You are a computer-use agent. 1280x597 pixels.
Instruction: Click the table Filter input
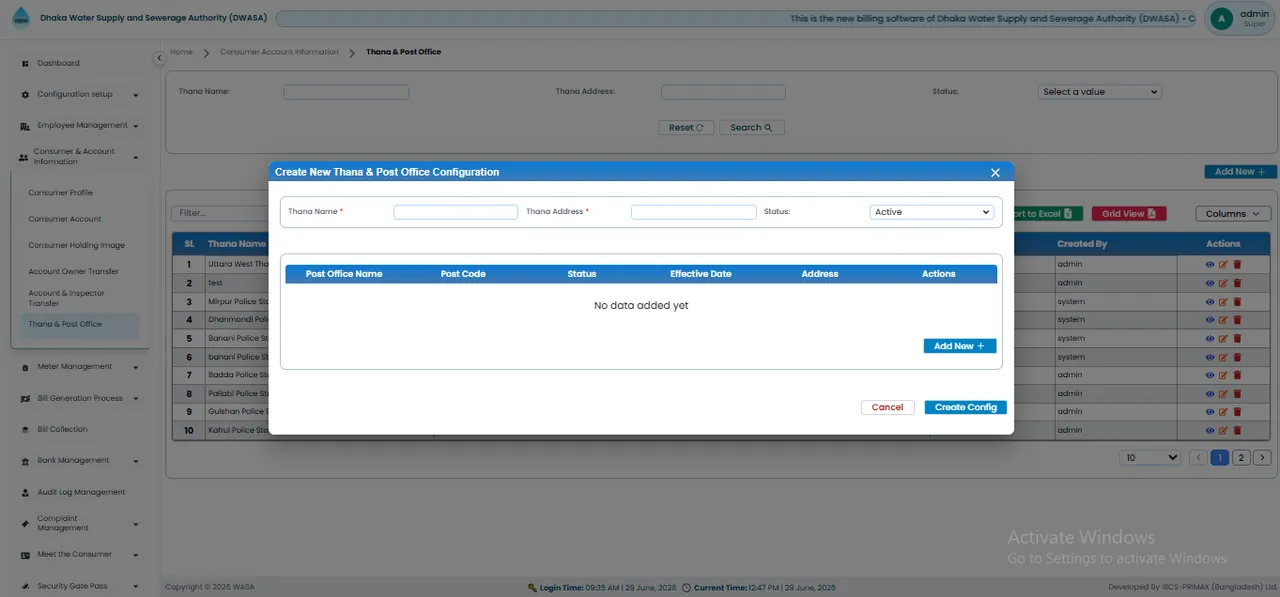[220, 213]
